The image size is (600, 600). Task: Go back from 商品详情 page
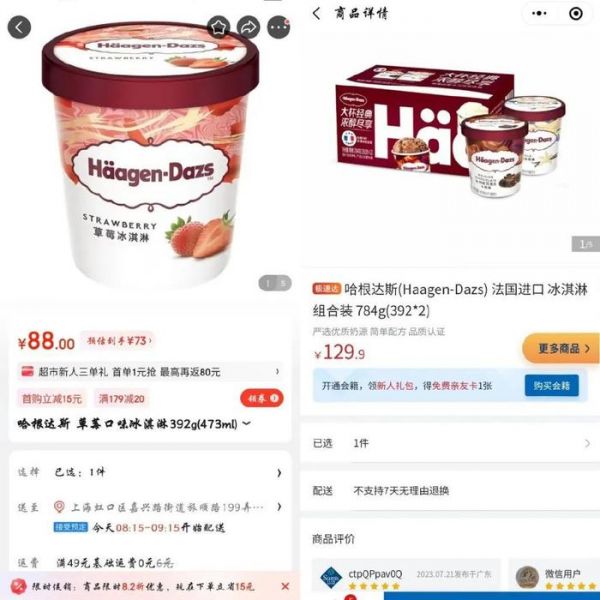coord(316,14)
